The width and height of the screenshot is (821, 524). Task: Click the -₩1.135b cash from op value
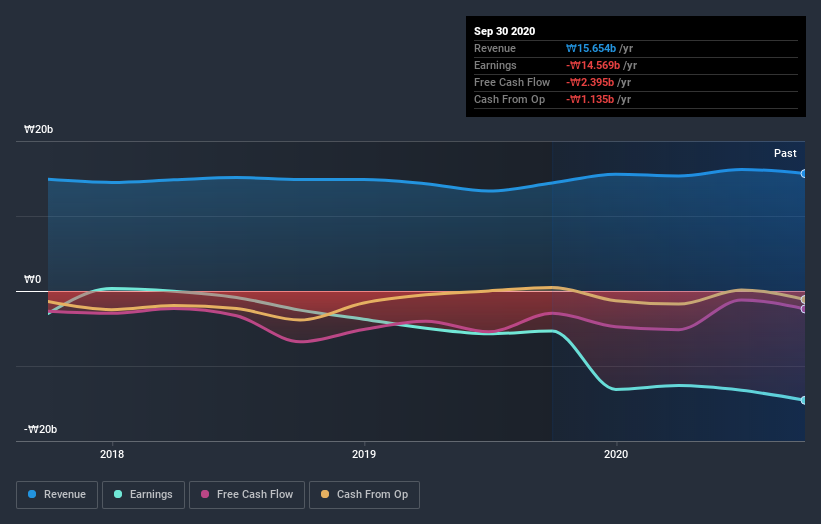[590, 99]
